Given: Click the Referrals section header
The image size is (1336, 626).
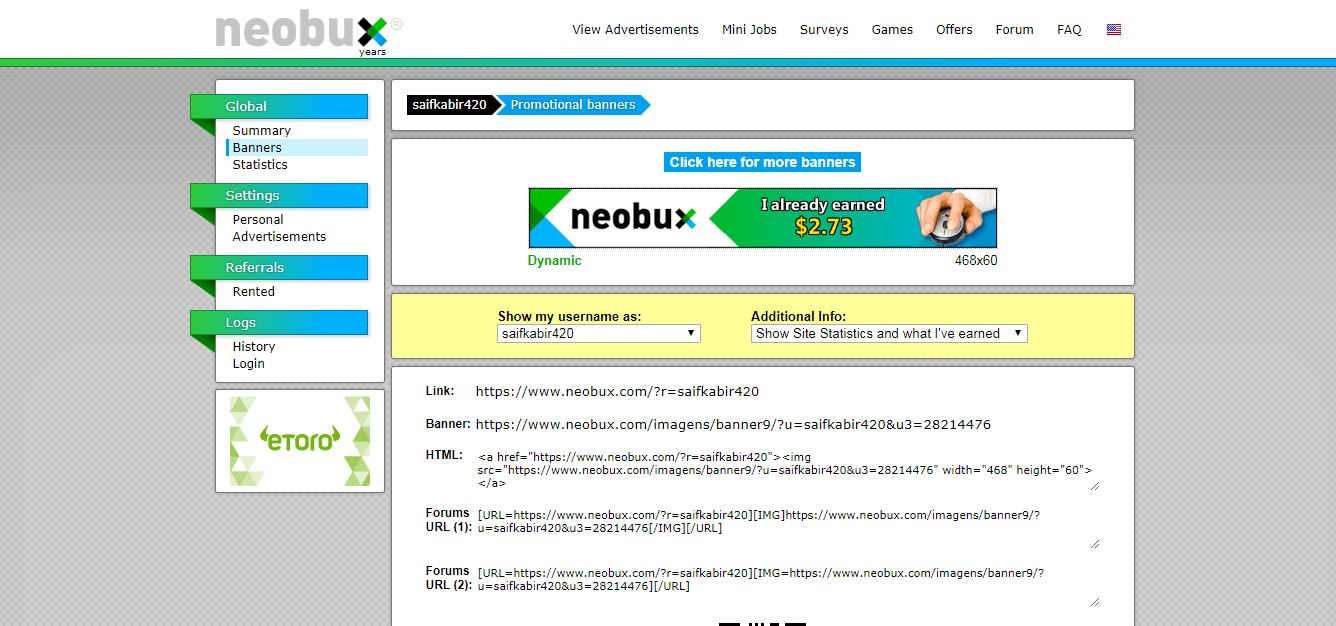Looking at the screenshot, I should click(279, 267).
